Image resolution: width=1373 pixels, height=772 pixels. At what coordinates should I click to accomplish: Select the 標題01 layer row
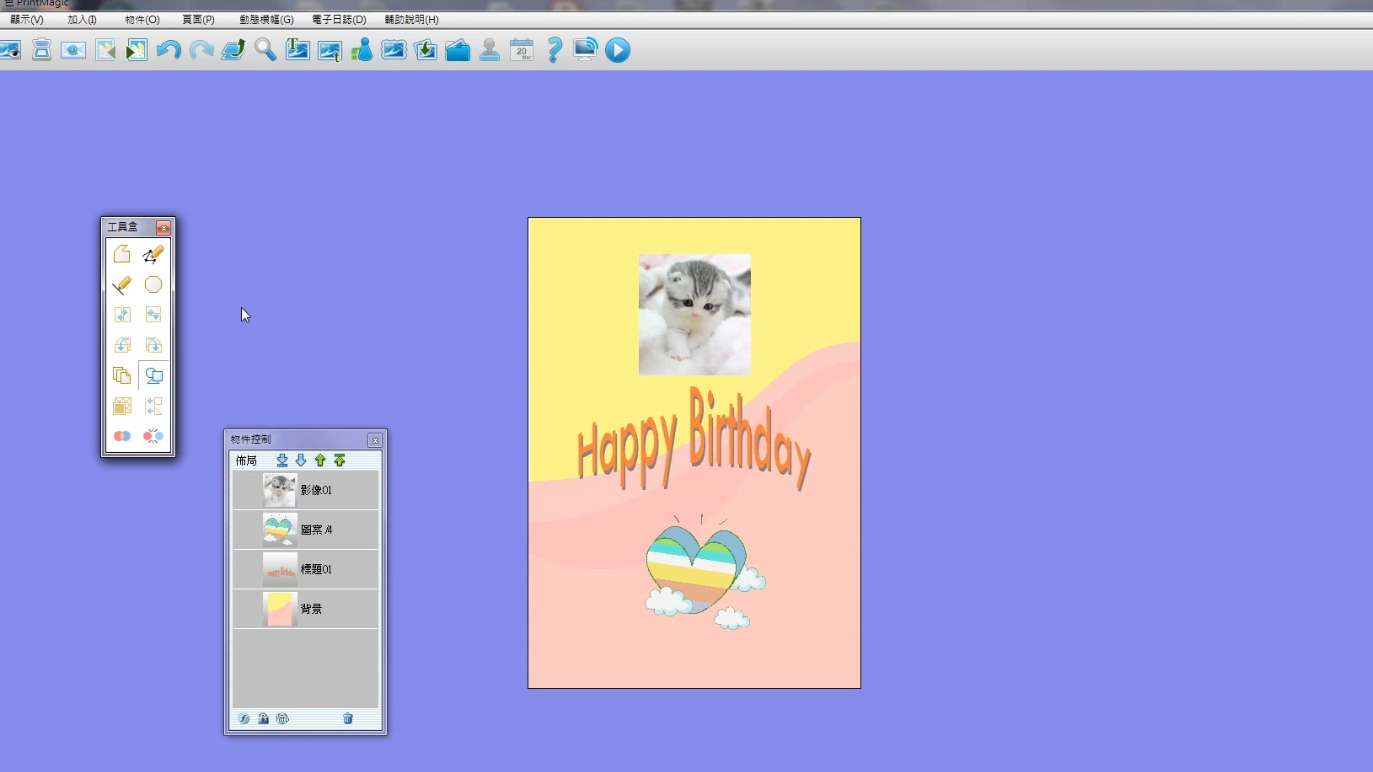point(305,569)
